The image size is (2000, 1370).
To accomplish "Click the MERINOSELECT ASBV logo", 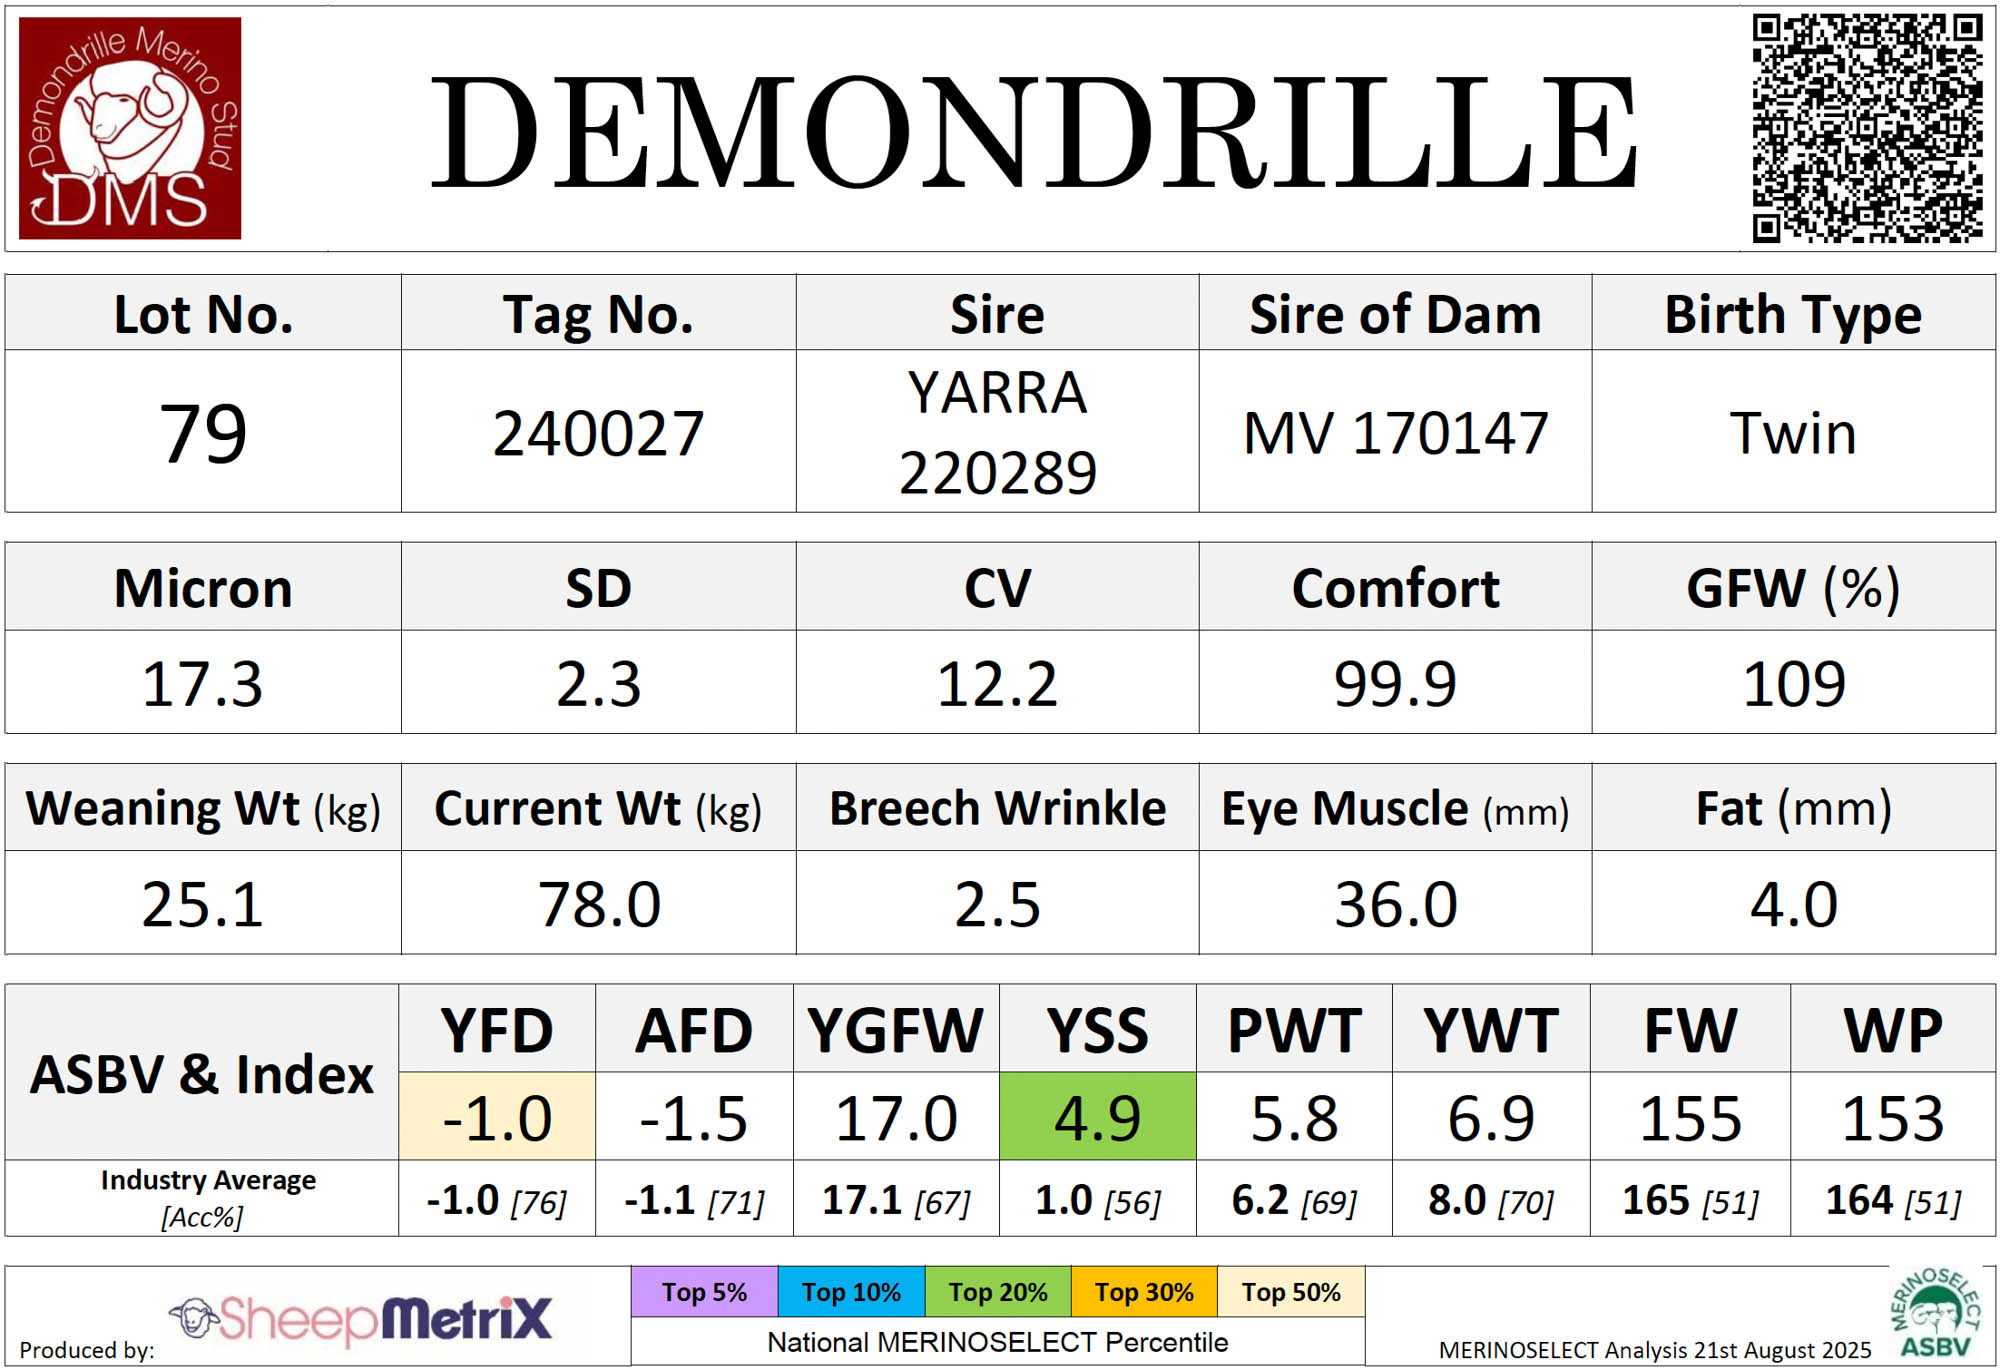I will pyautogui.click(x=1936, y=1314).
